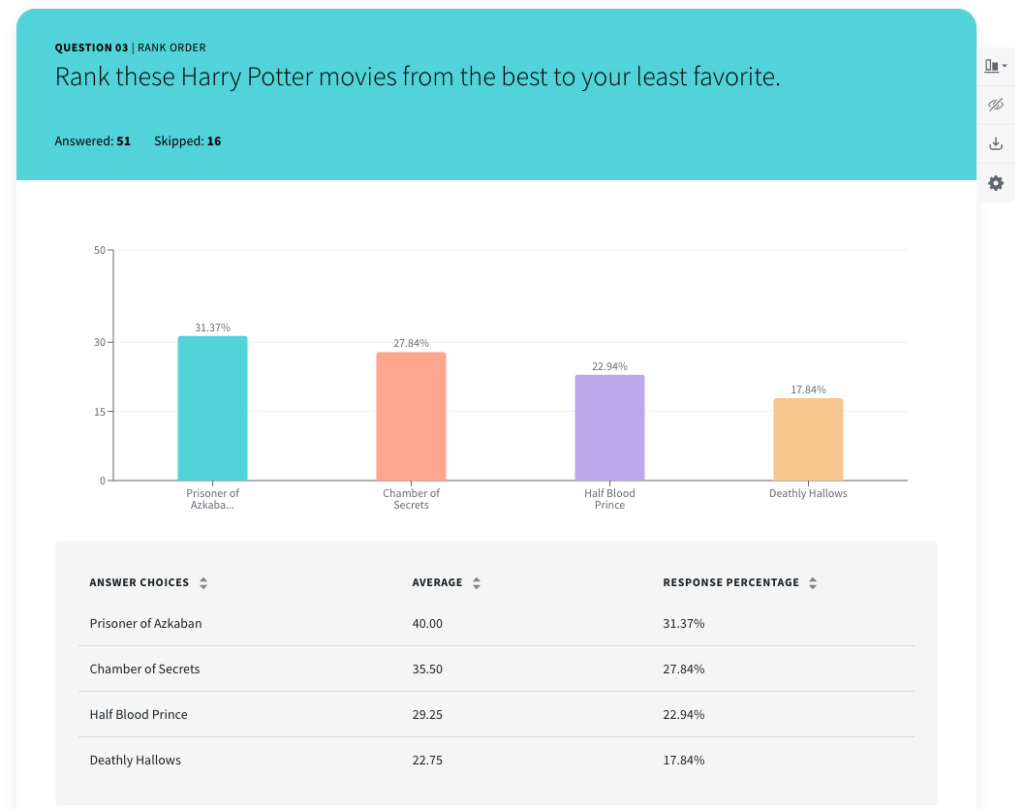Toggle sort on the Average column
This screenshot has width=1024, height=809.
click(x=477, y=582)
